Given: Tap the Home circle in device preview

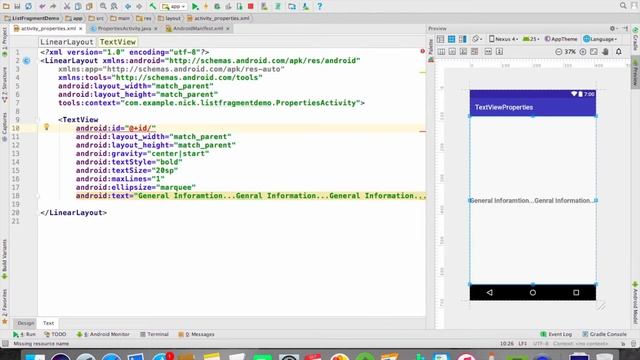Looking at the screenshot, I should (533, 292).
